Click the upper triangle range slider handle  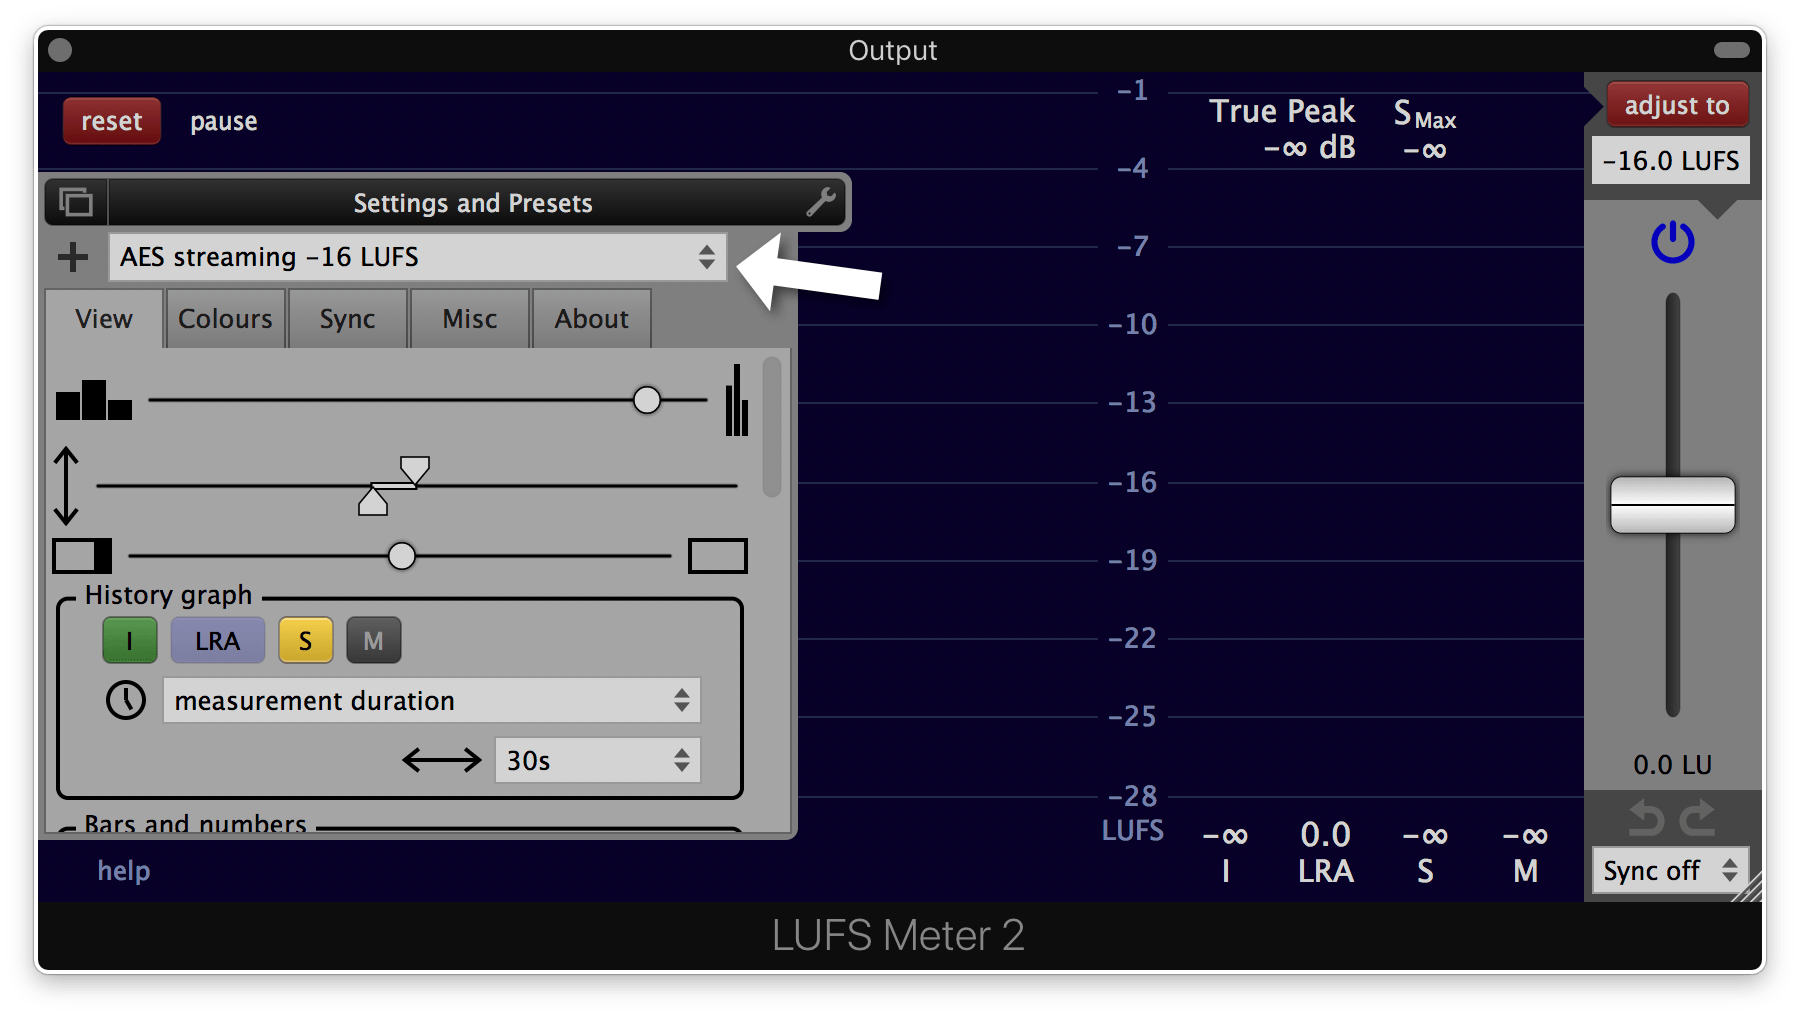415,469
